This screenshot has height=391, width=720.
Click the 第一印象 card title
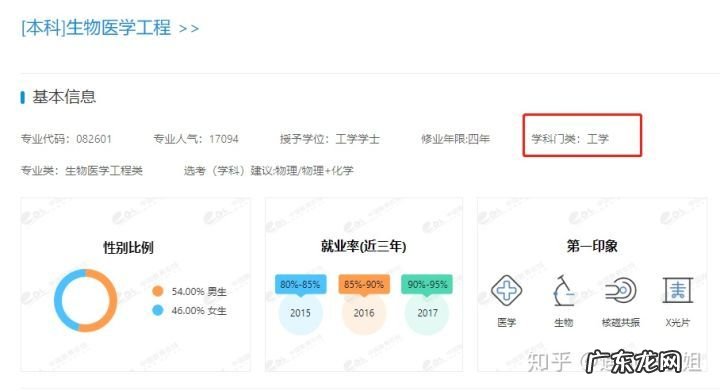tap(592, 246)
